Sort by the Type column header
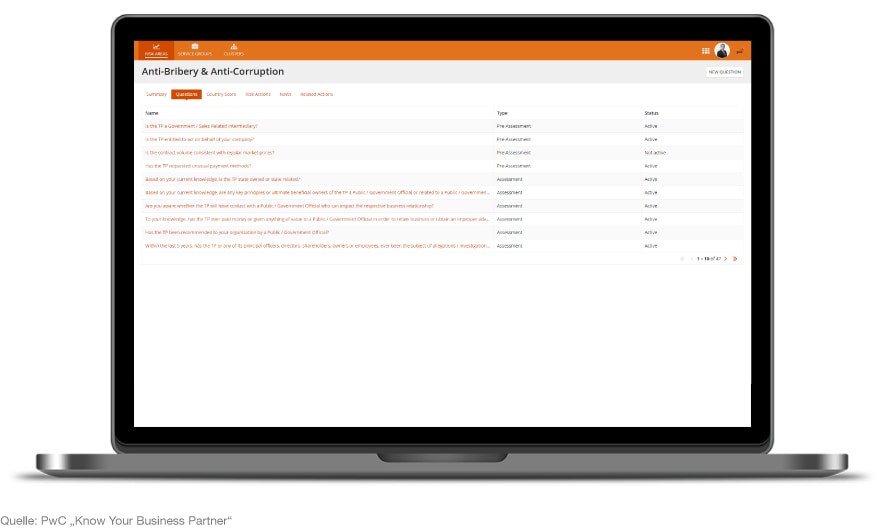This screenshot has height=528, width=885. click(x=502, y=113)
